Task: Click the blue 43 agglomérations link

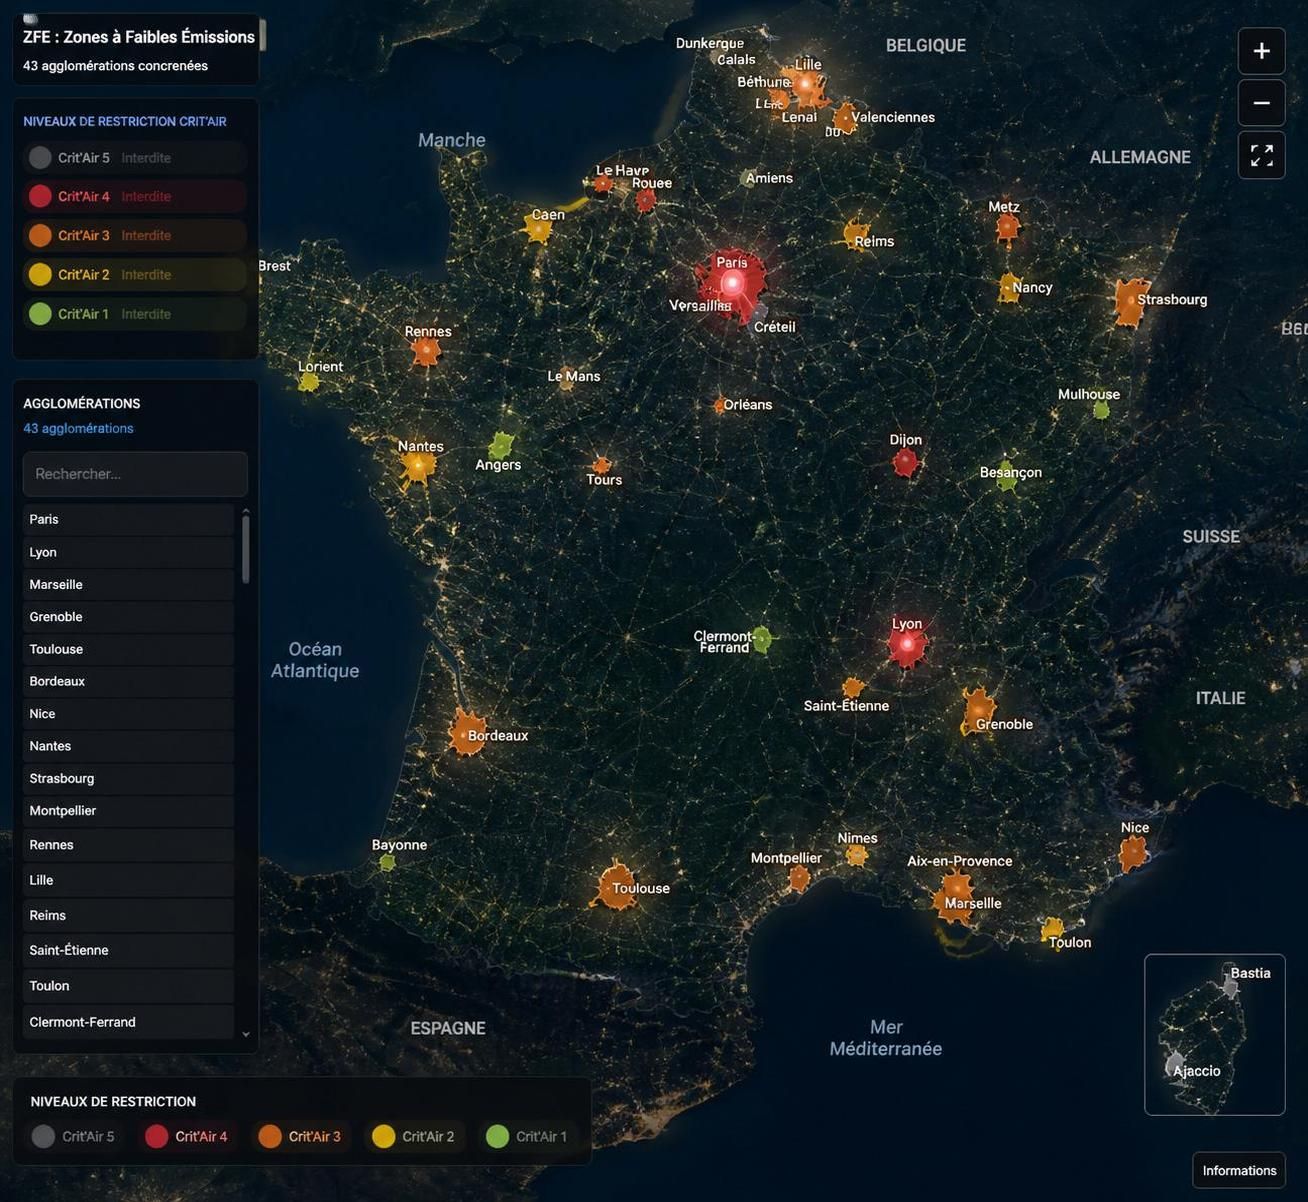Action: 78,428
